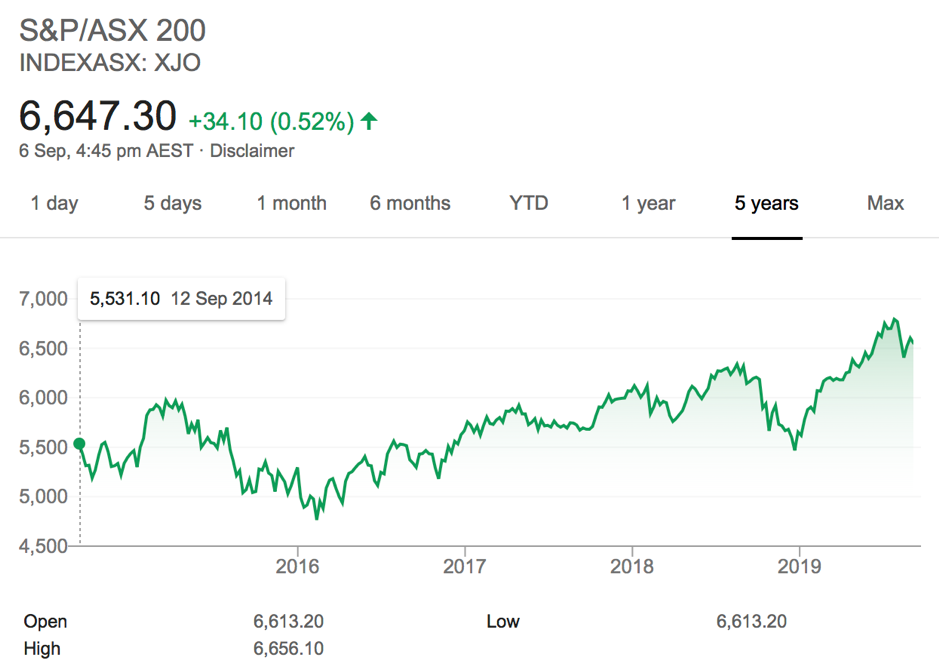The image size is (939, 672).
Task: Switch to 1 year view
Action: tap(648, 203)
